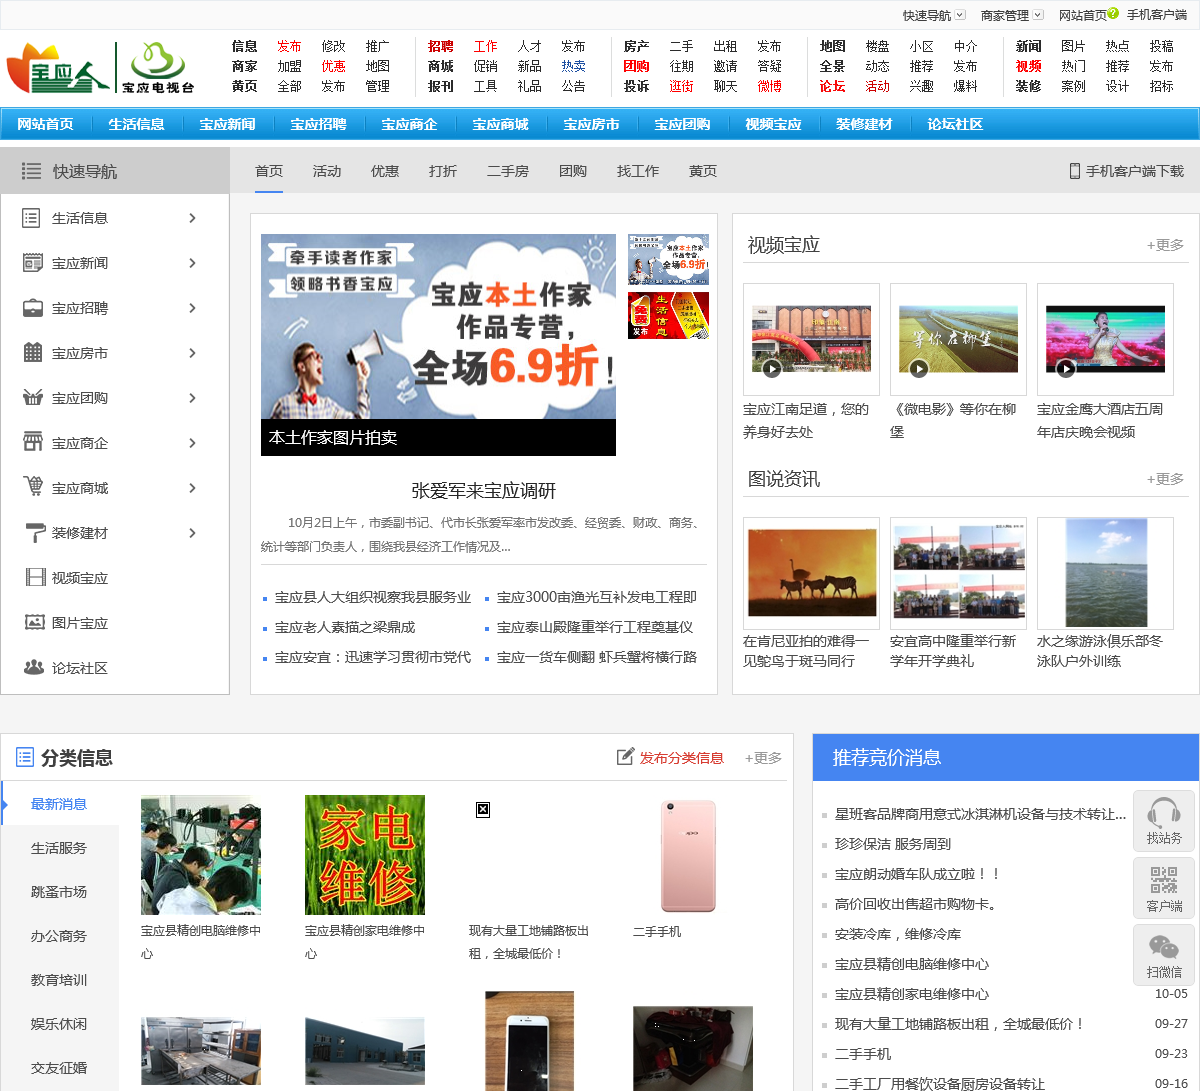
Task: Click the 生活信息 list icon in sidebar
Action: (32, 218)
